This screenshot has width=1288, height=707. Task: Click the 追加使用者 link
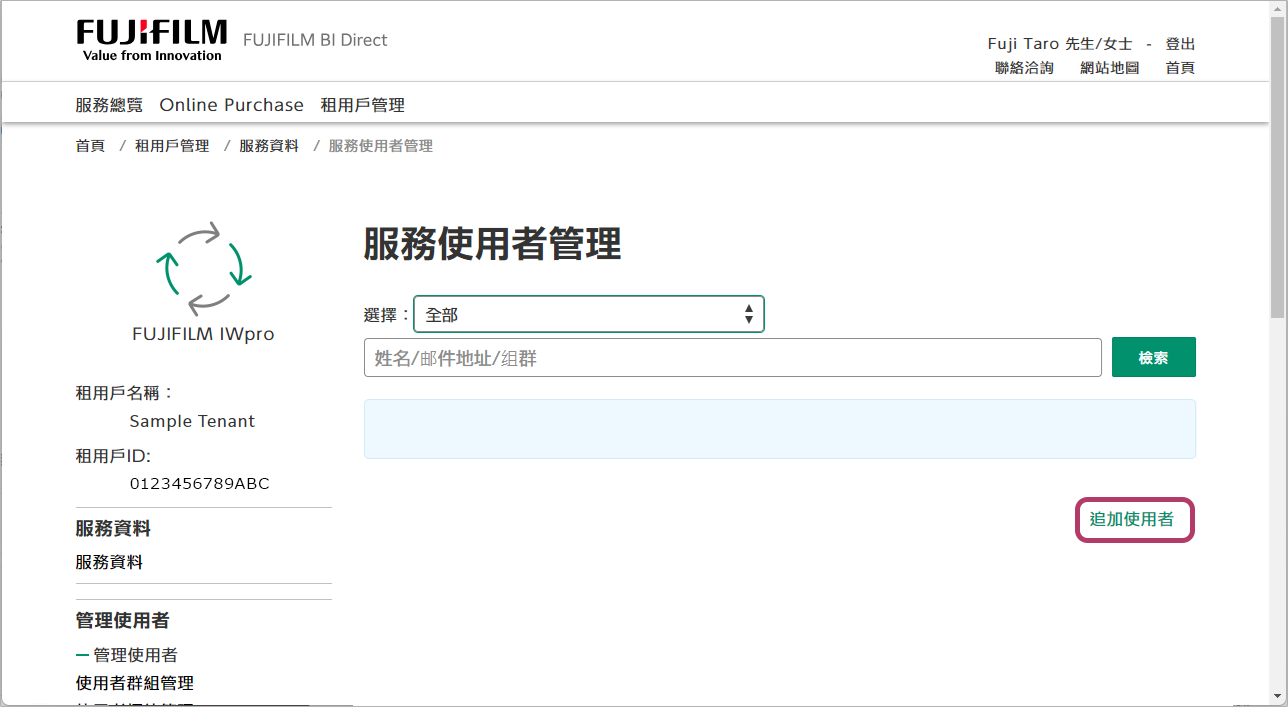pos(1134,519)
